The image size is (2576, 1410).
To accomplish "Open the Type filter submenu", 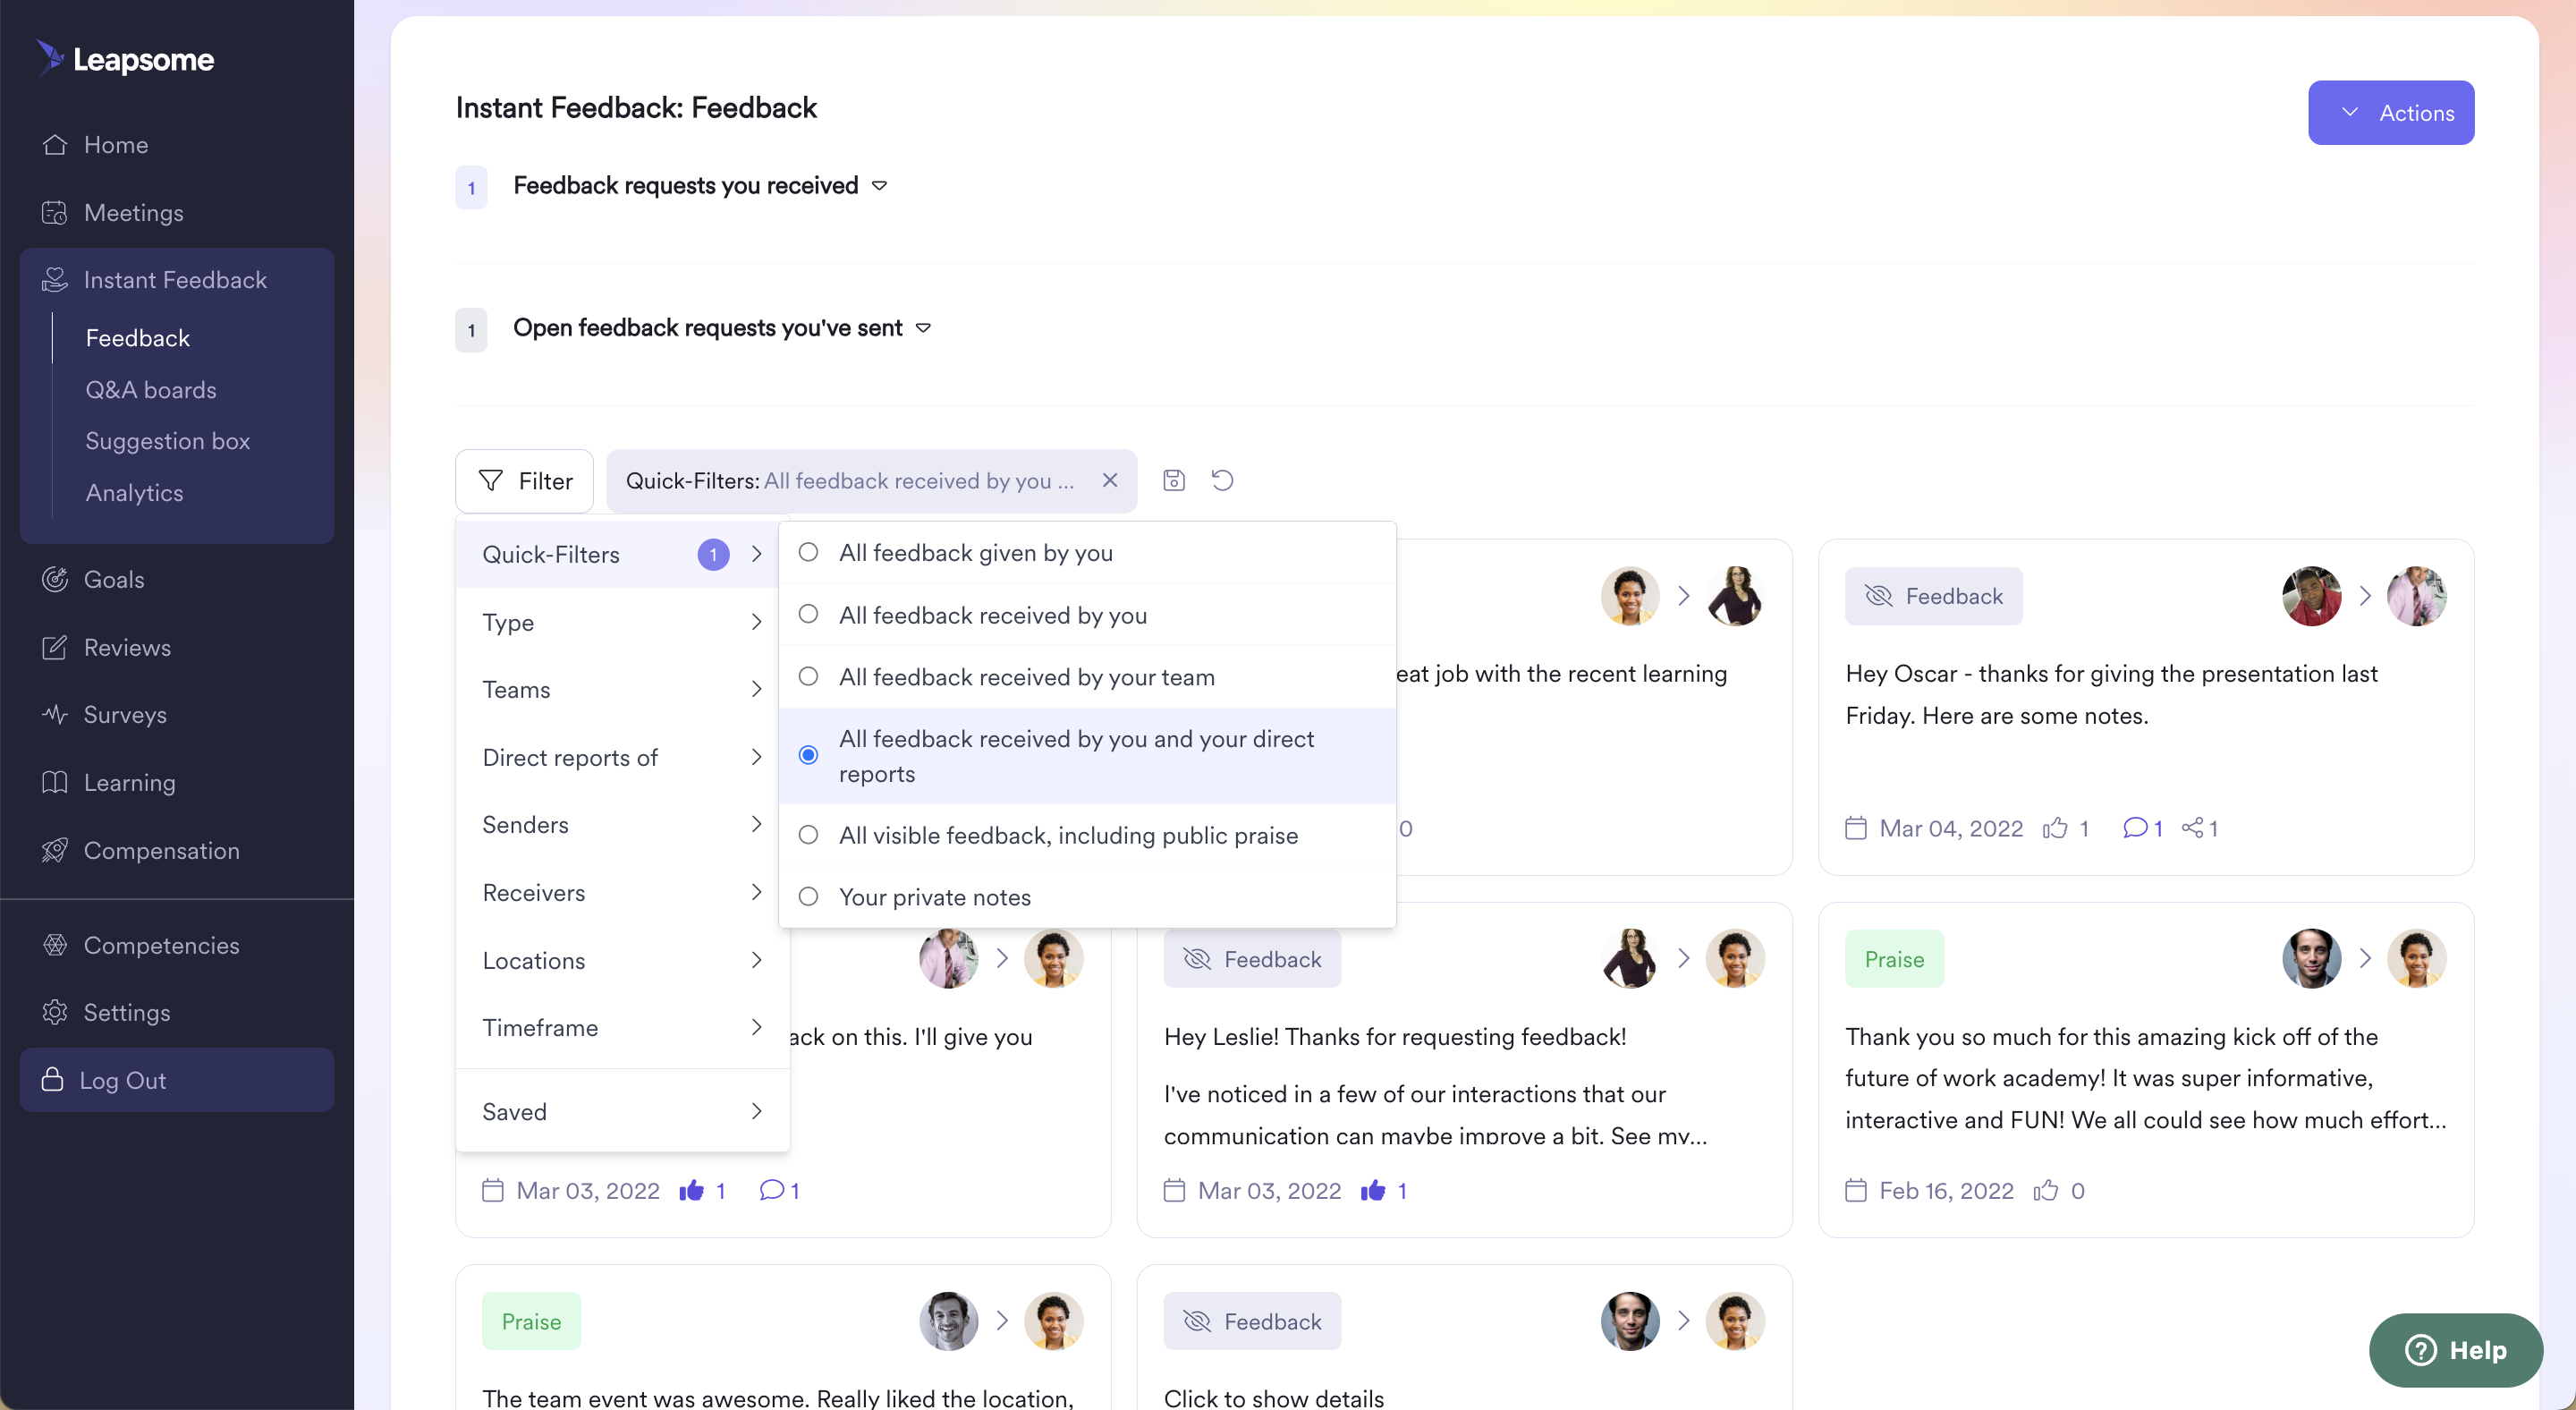I will coord(622,622).
